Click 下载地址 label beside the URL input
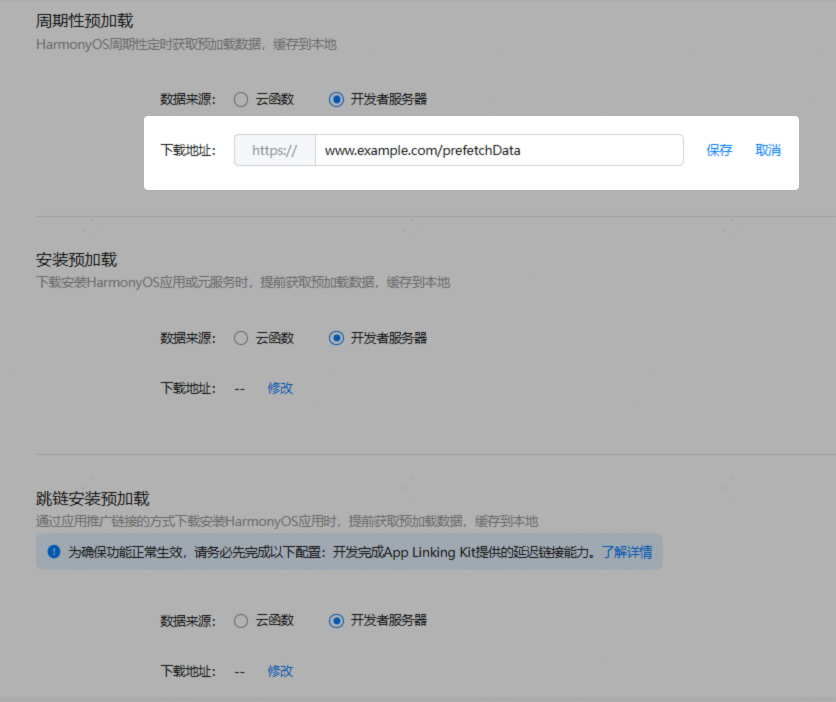Image resolution: width=836 pixels, height=702 pixels. click(x=188, y=151)
